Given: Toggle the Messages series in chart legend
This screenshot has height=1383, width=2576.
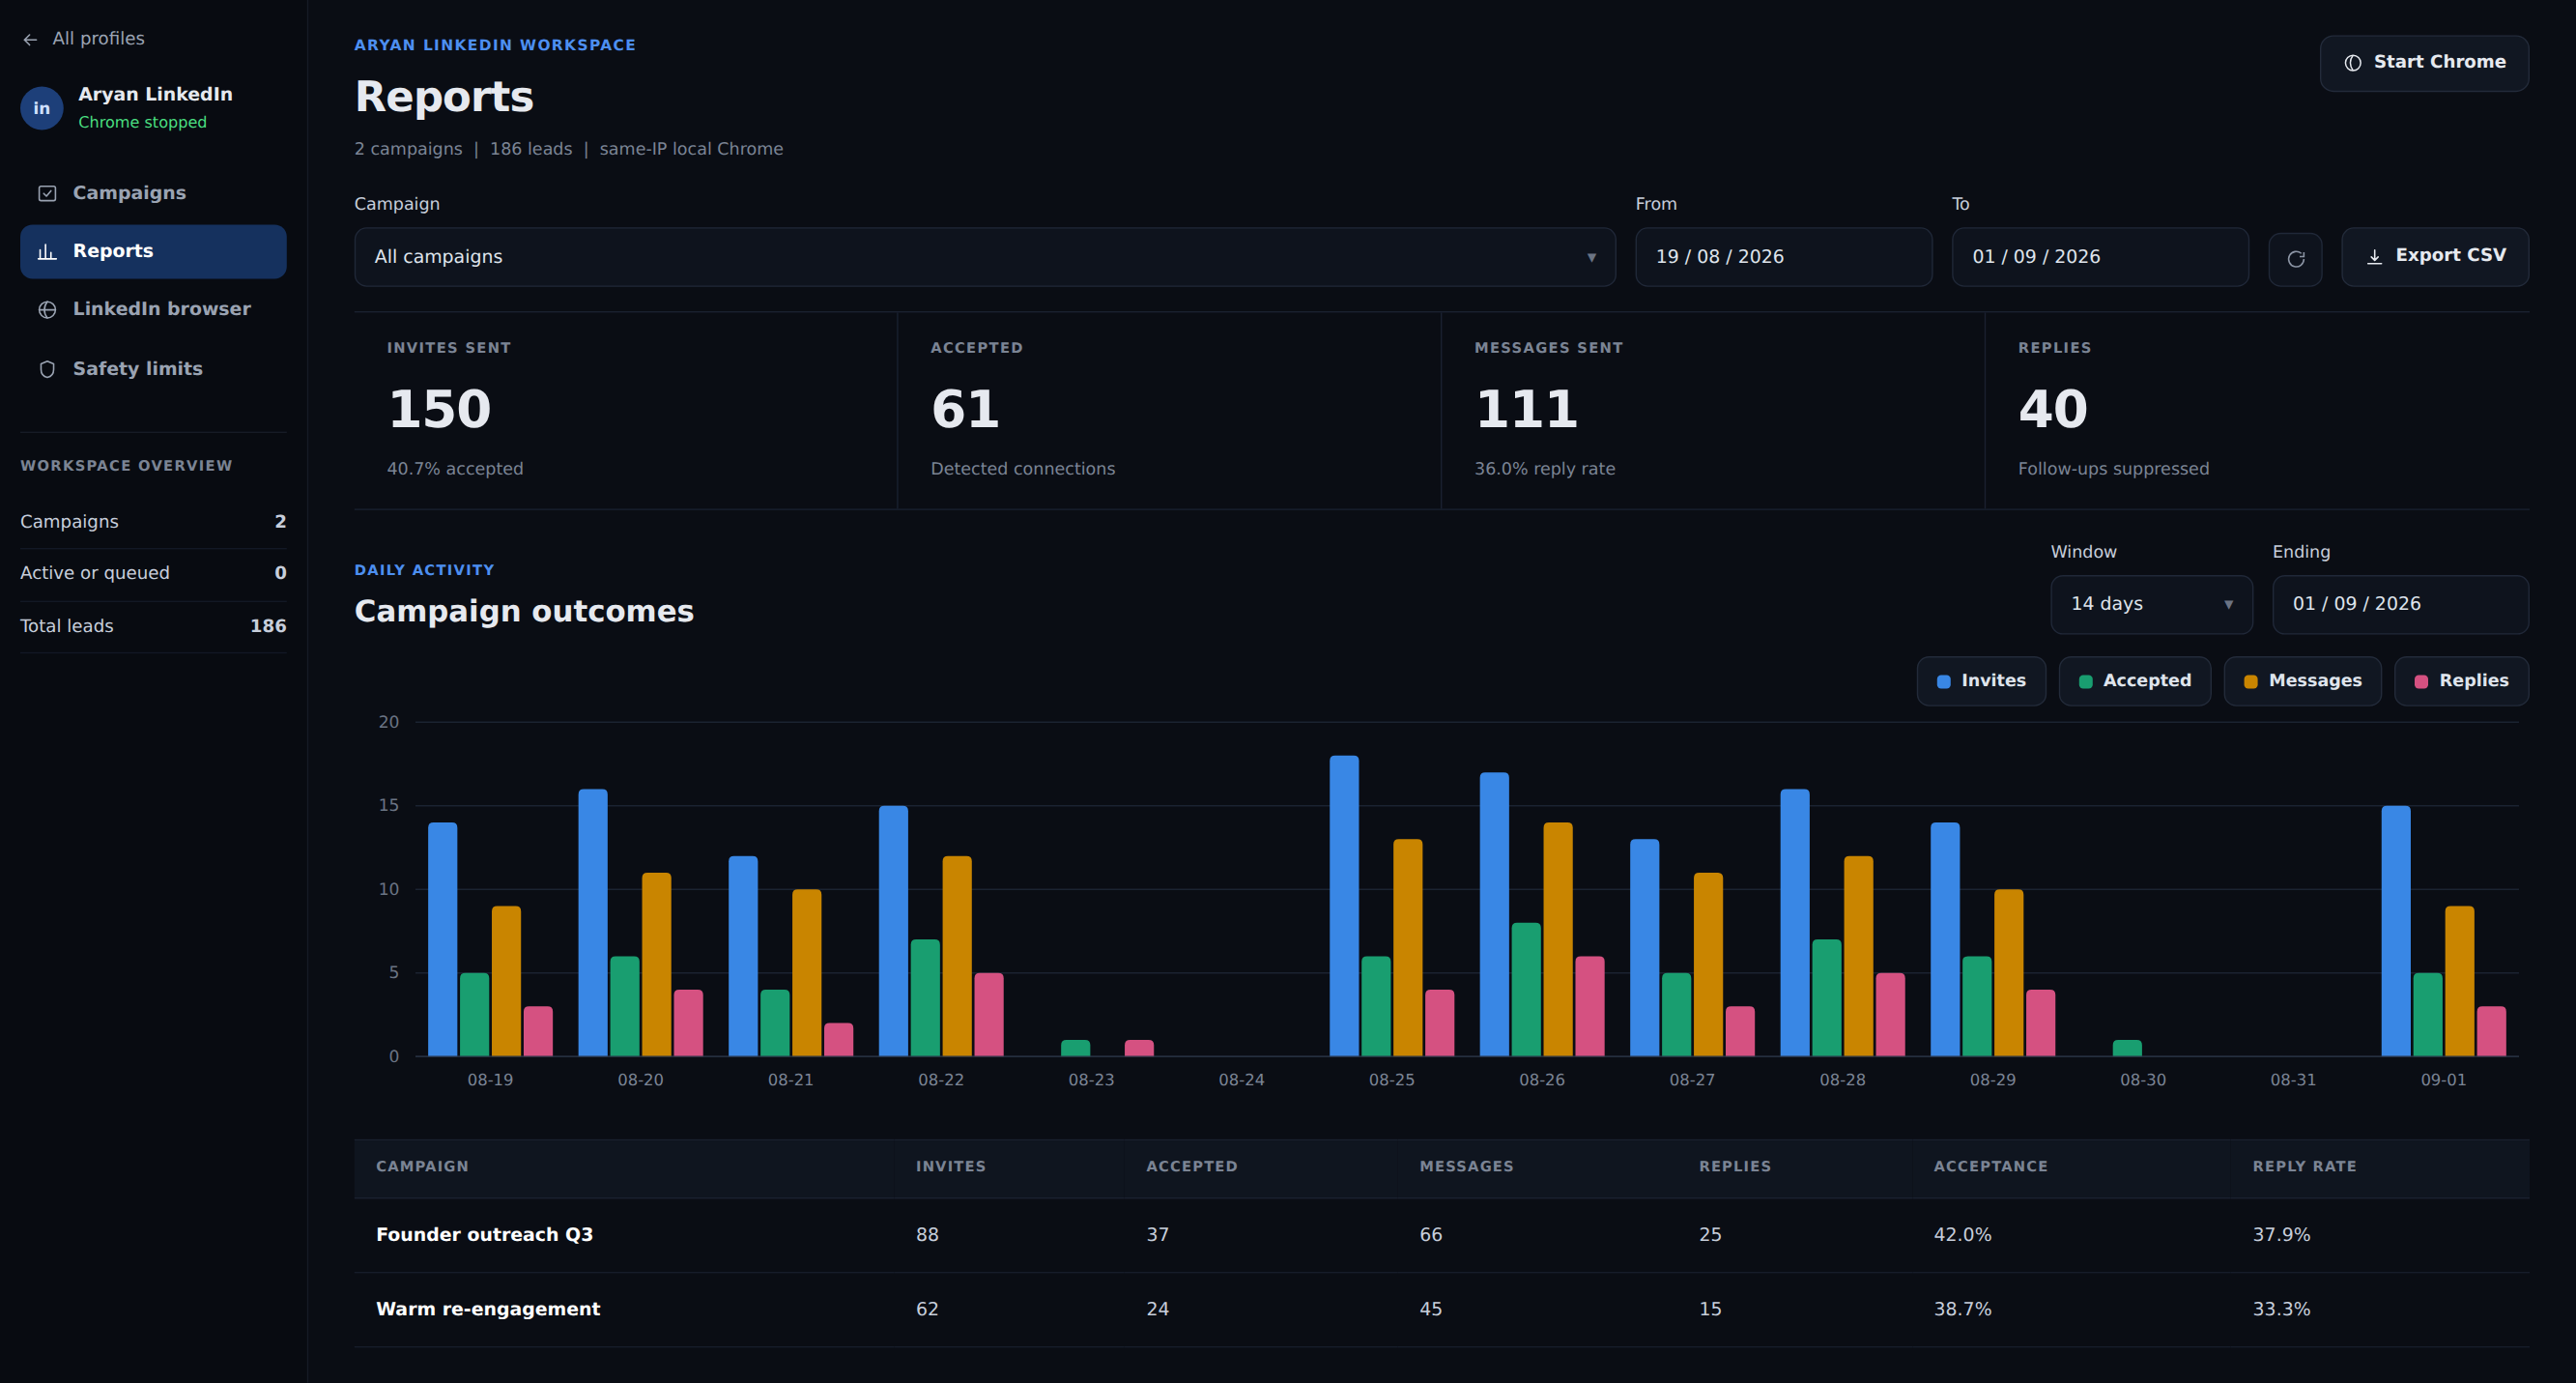Looking at the screenshot, I should pyautogui.click(x=2303, y=681).
